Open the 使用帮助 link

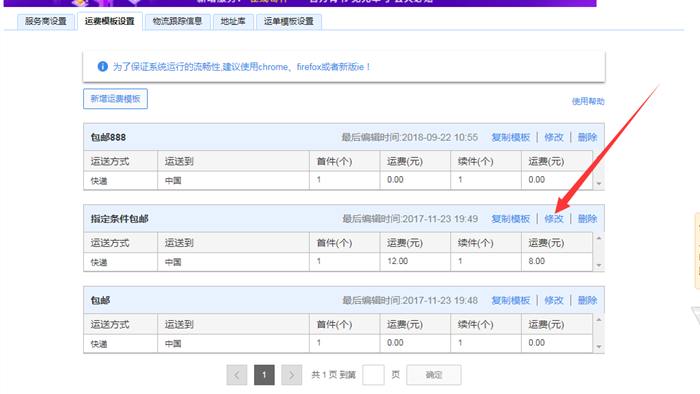pos(588,101)
